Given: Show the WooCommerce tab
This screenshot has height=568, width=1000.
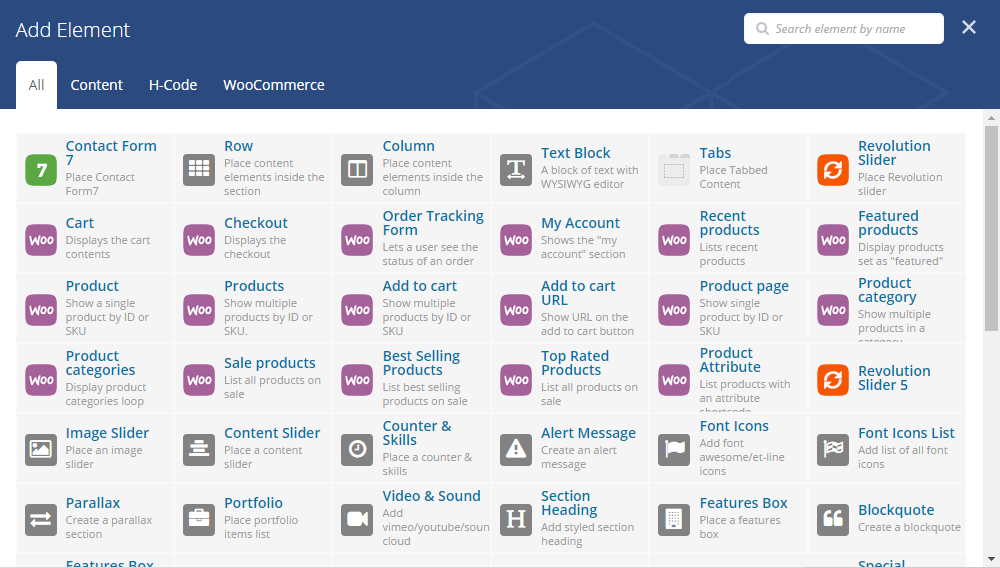Looking at the screenshot, I should [274, 85].
